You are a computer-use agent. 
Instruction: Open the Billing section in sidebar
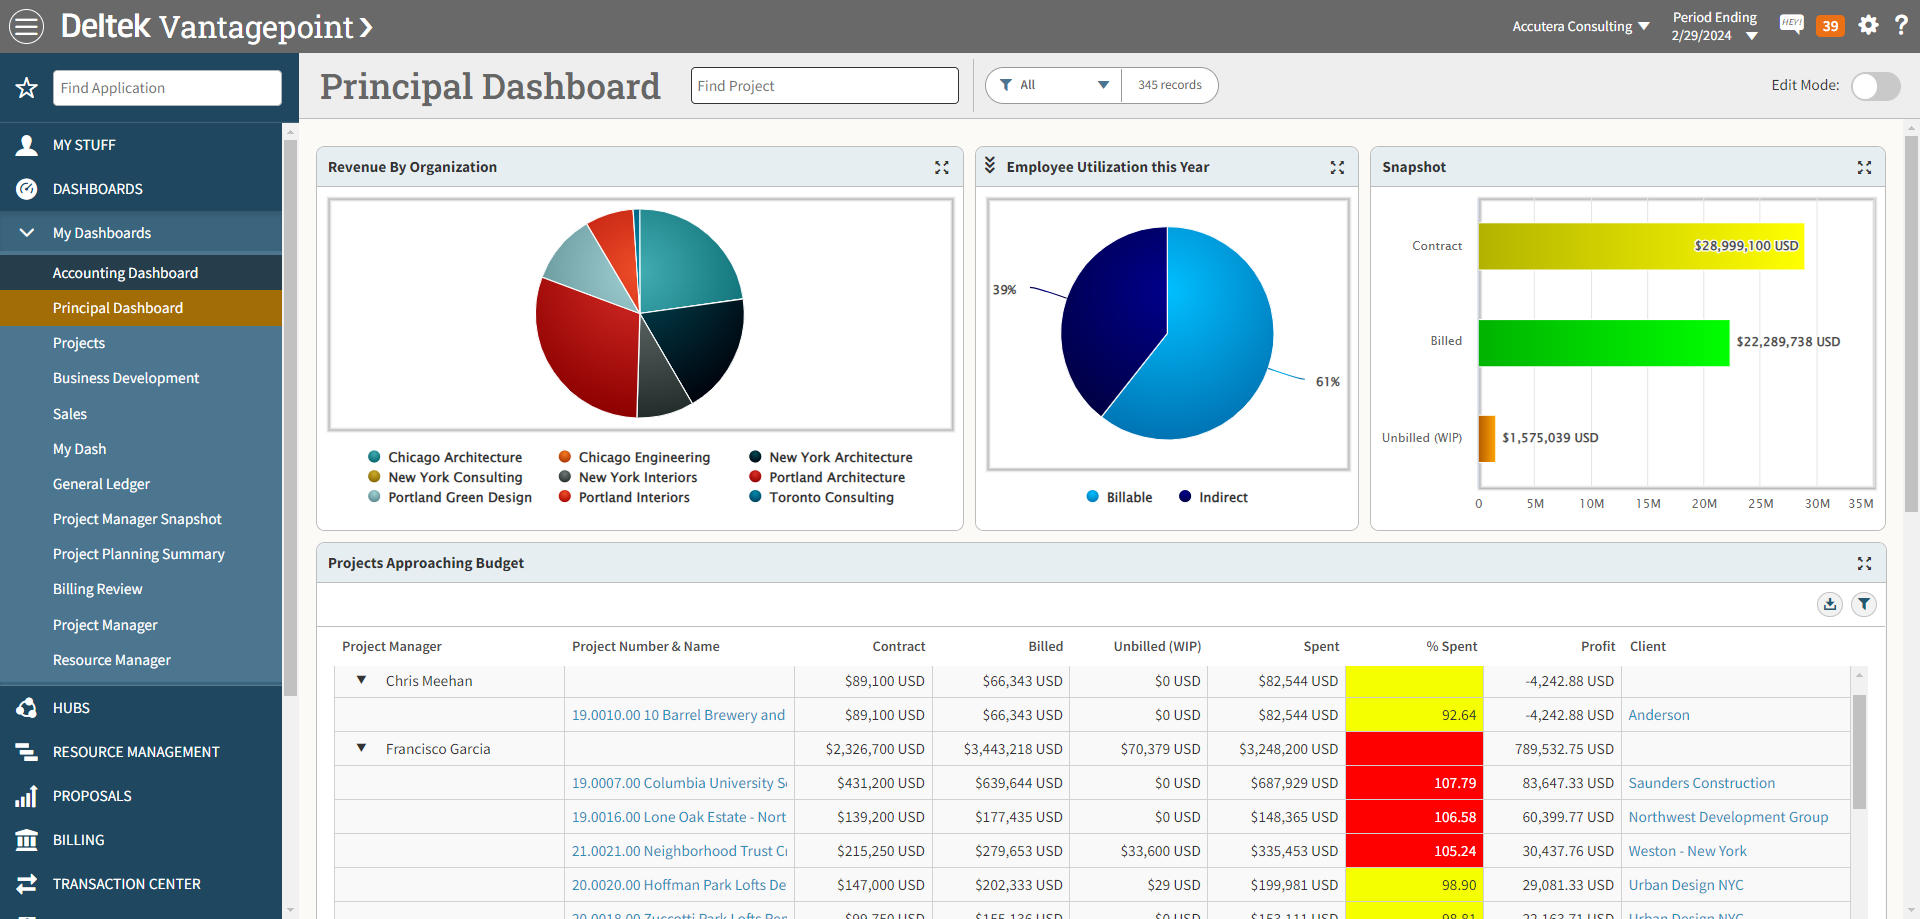click(x=80, y=839)
